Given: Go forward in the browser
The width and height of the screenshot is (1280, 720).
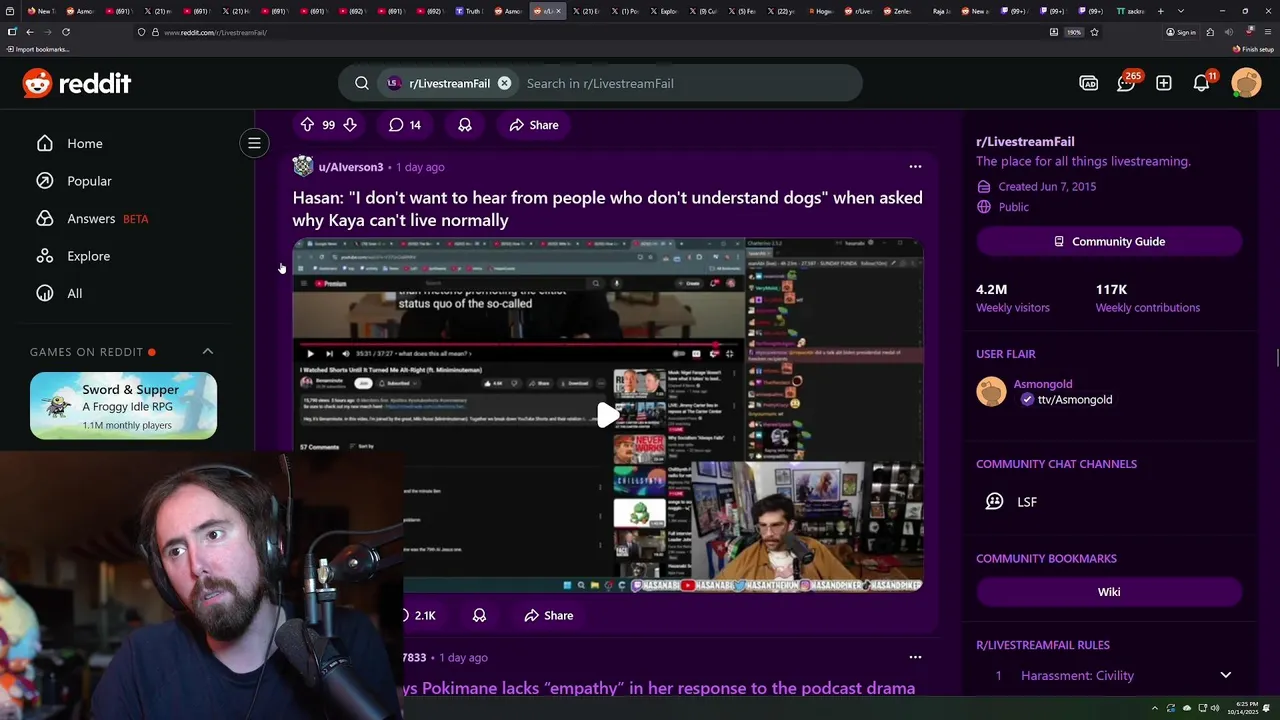Looking at the screenshot, I should [46, 32].
